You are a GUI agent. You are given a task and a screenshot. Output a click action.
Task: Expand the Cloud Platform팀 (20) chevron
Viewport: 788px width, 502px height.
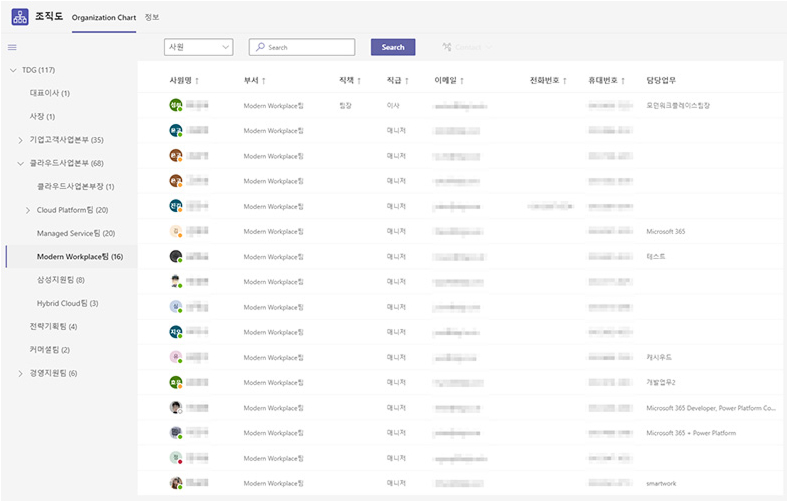coord(28,210)
